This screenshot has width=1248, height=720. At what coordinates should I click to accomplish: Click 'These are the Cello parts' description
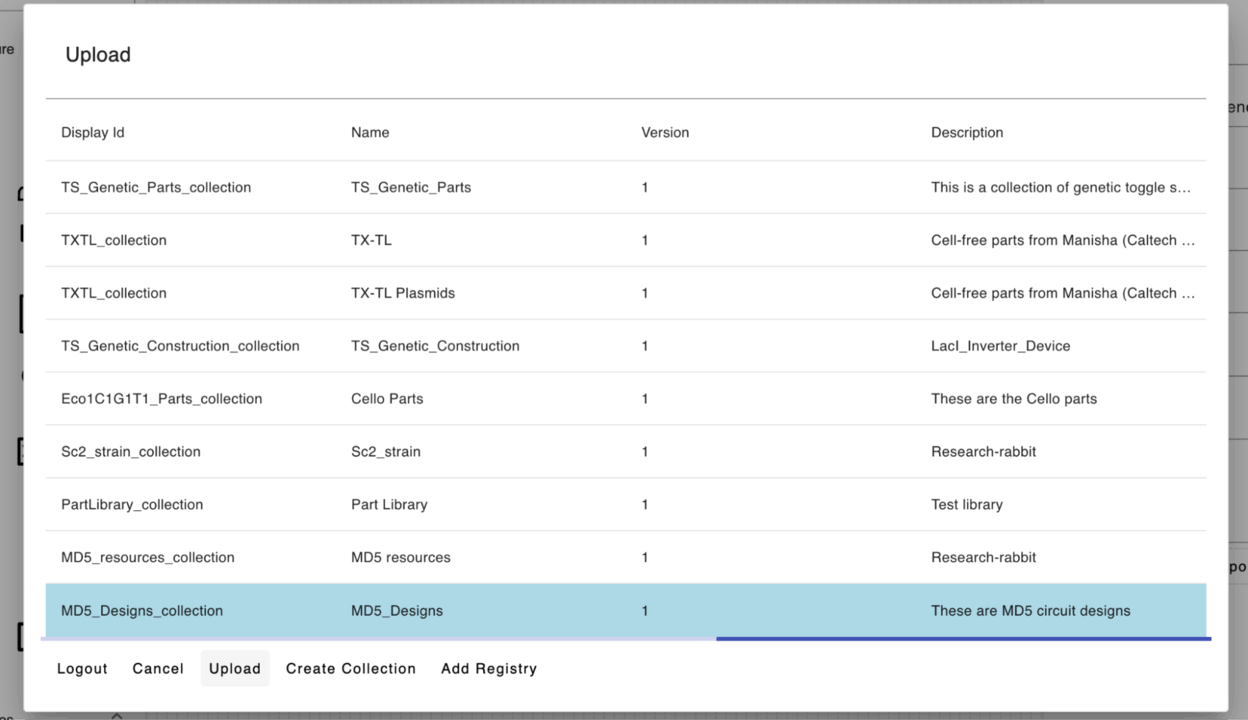click(x=1014, y=399)
